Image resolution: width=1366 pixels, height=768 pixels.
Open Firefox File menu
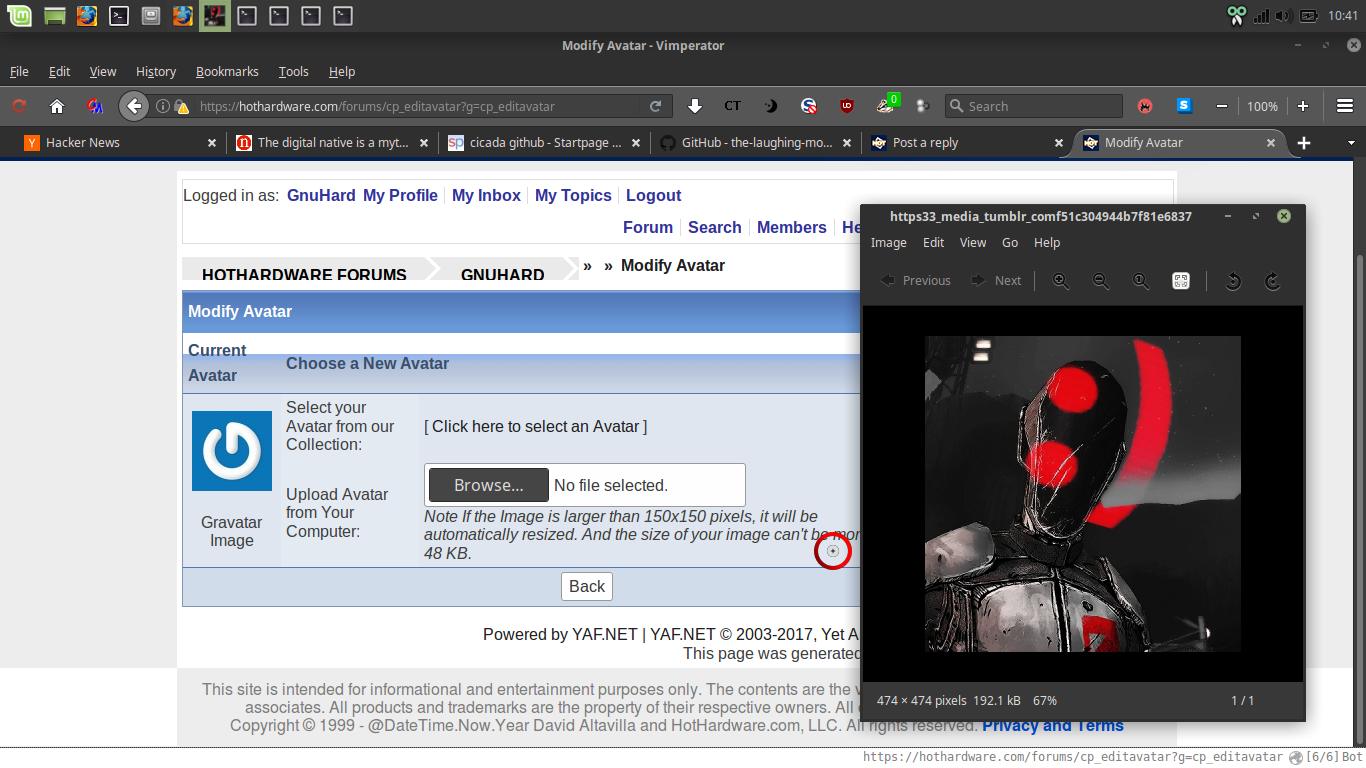tap(19, 72)
